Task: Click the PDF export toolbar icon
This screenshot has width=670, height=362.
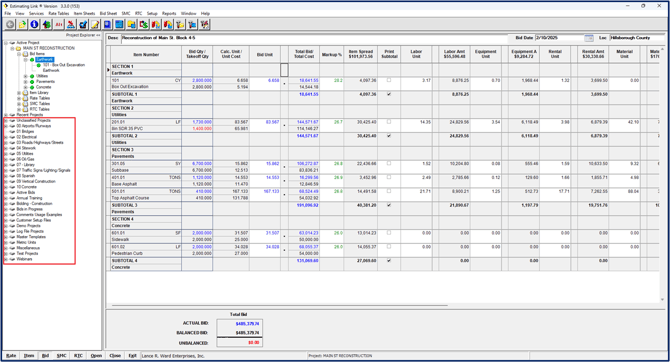Action: [x=71, y=24]
